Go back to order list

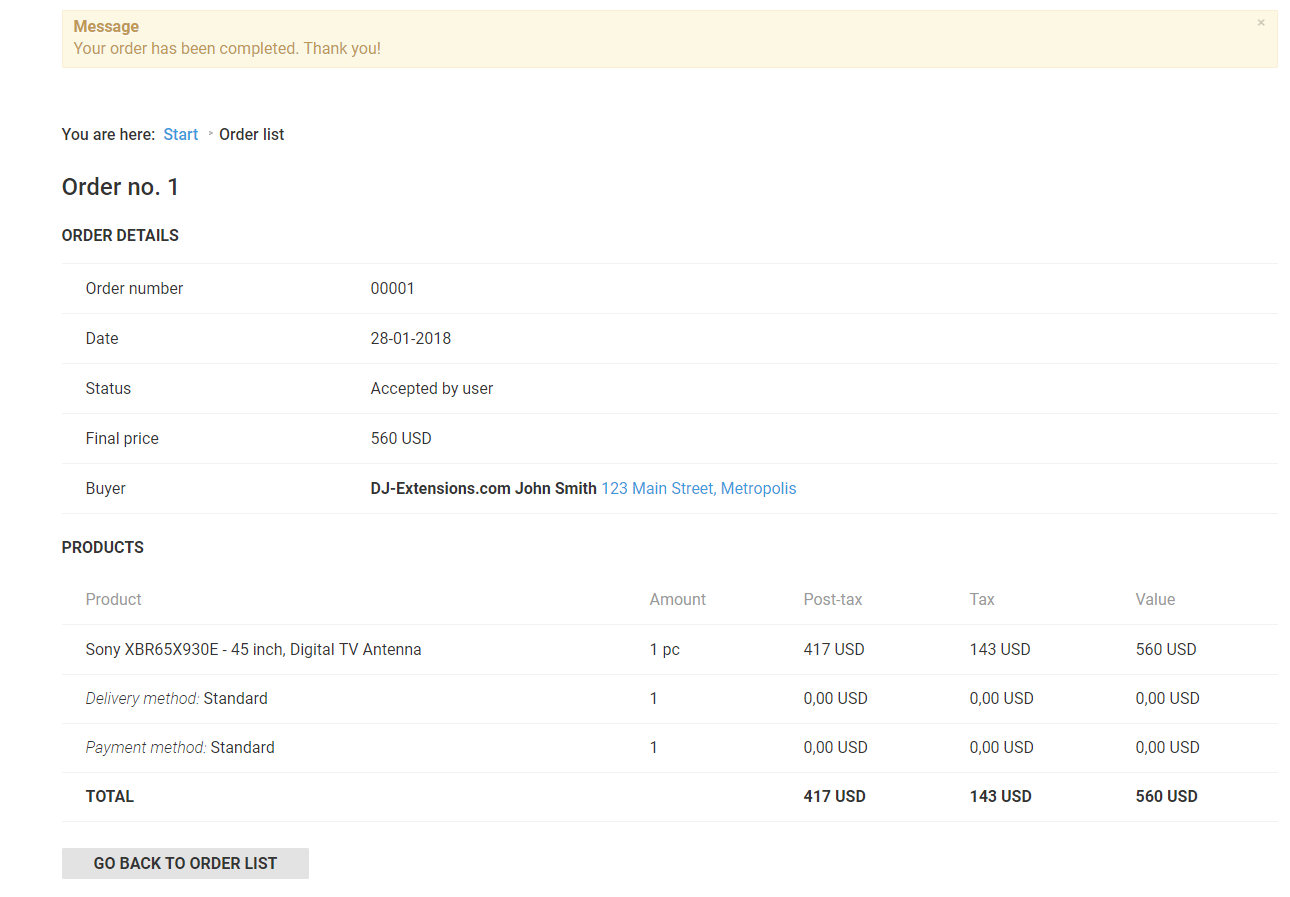[185, 863]
